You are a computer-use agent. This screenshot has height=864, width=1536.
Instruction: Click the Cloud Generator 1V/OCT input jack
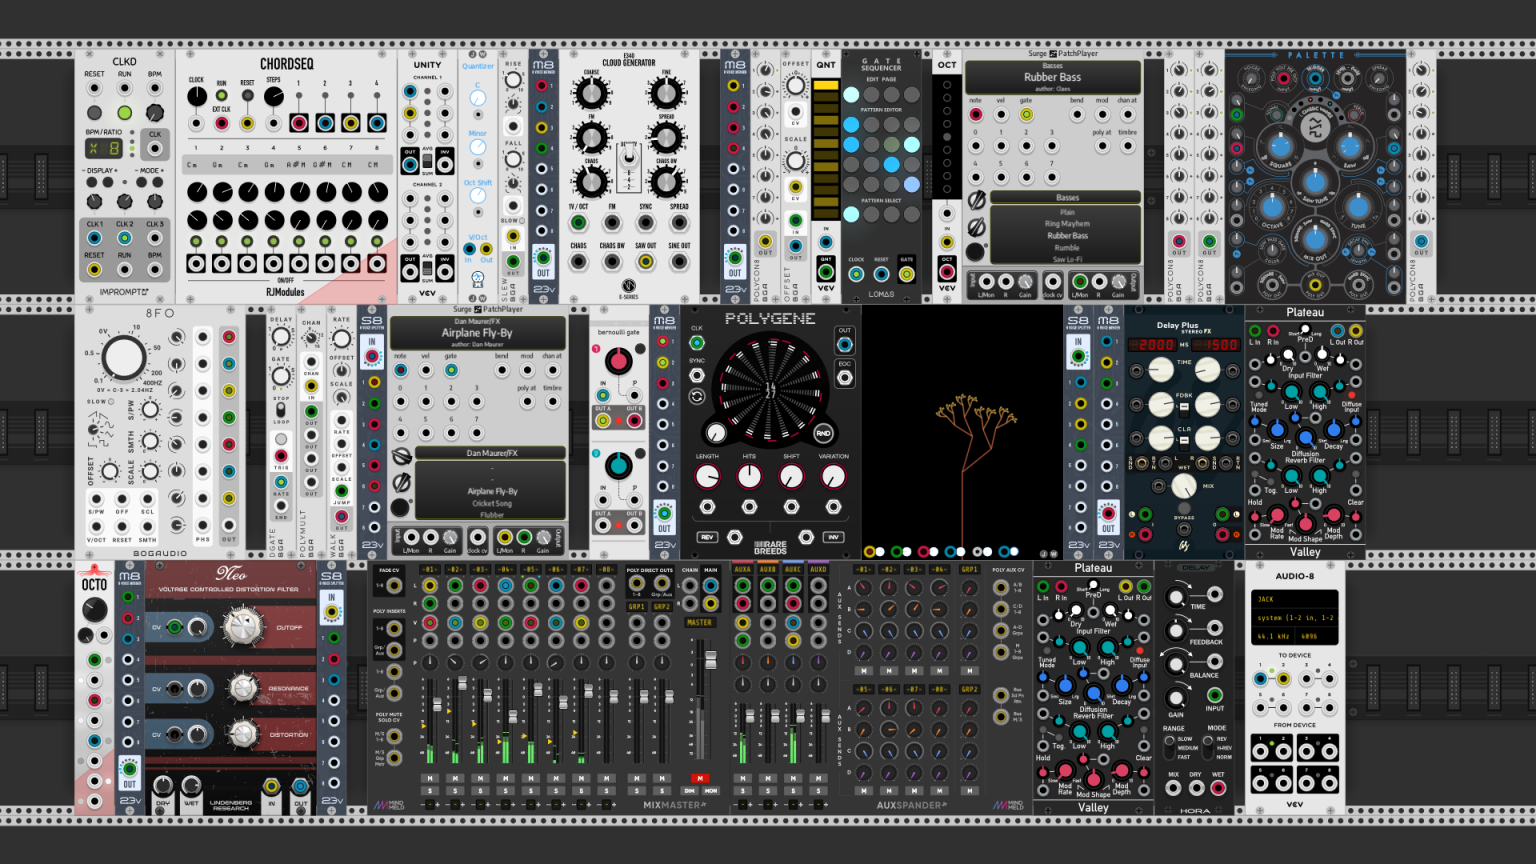[x=579, y=223]
